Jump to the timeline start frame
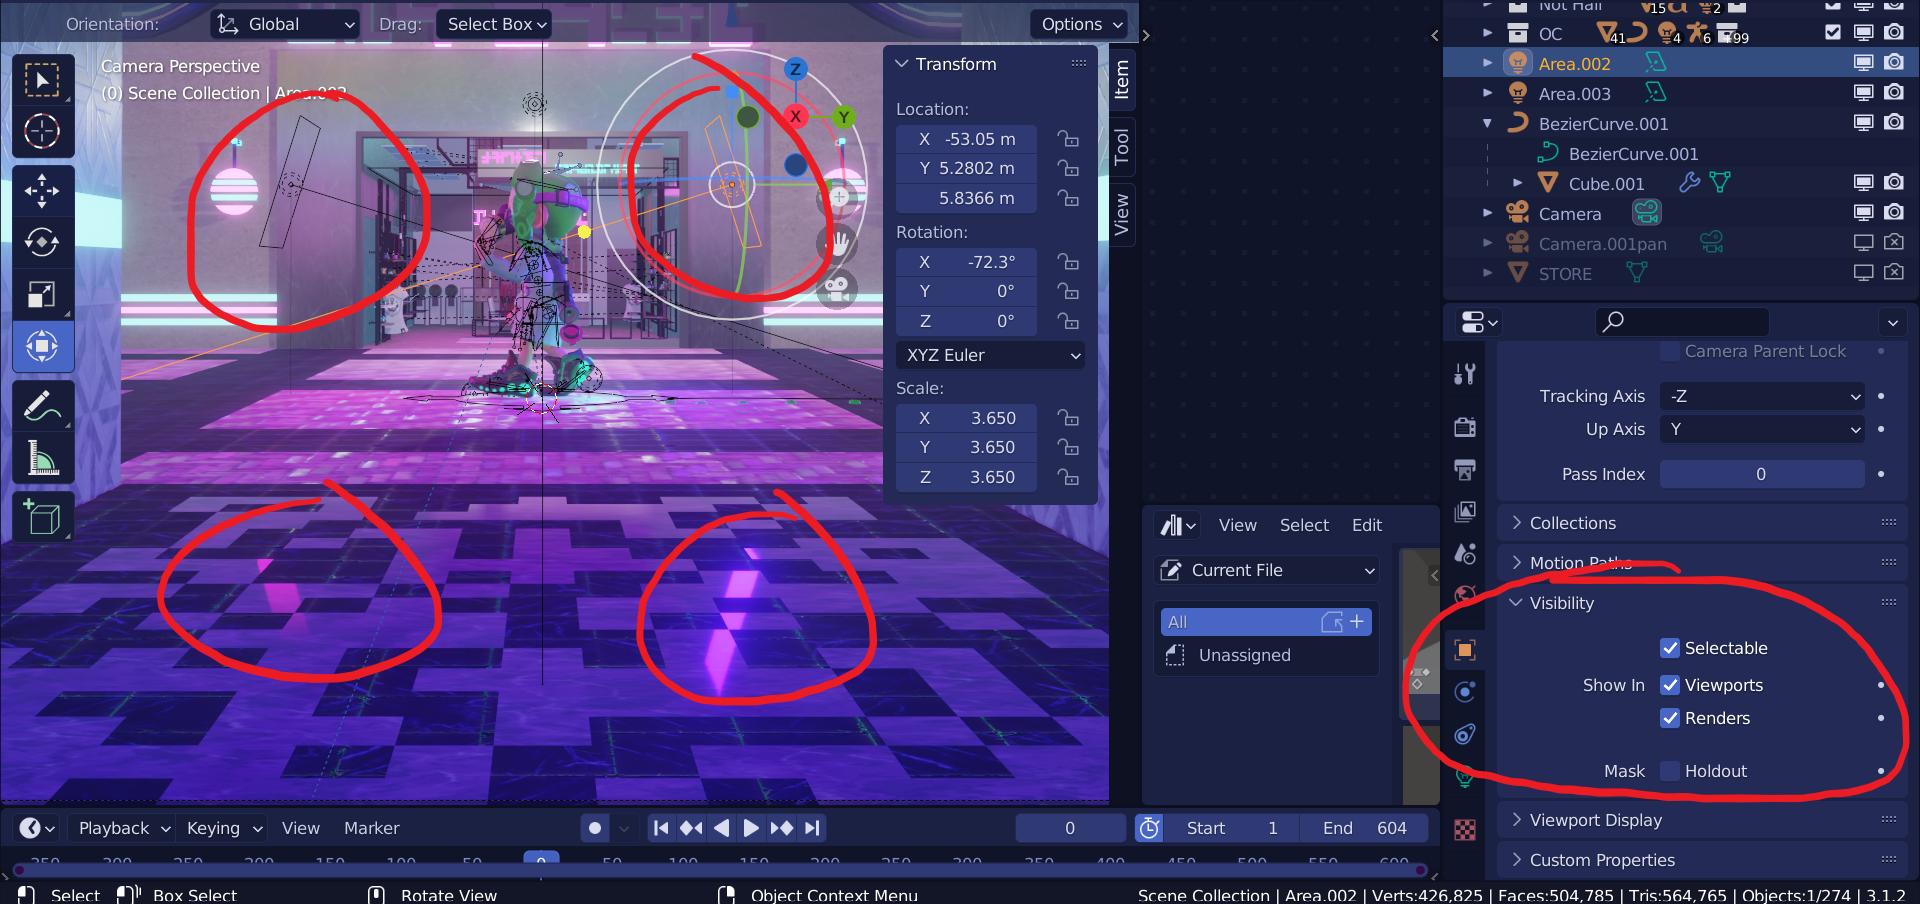The width and height of the screenshot is (1920, 904). click(x=660, y=828)
